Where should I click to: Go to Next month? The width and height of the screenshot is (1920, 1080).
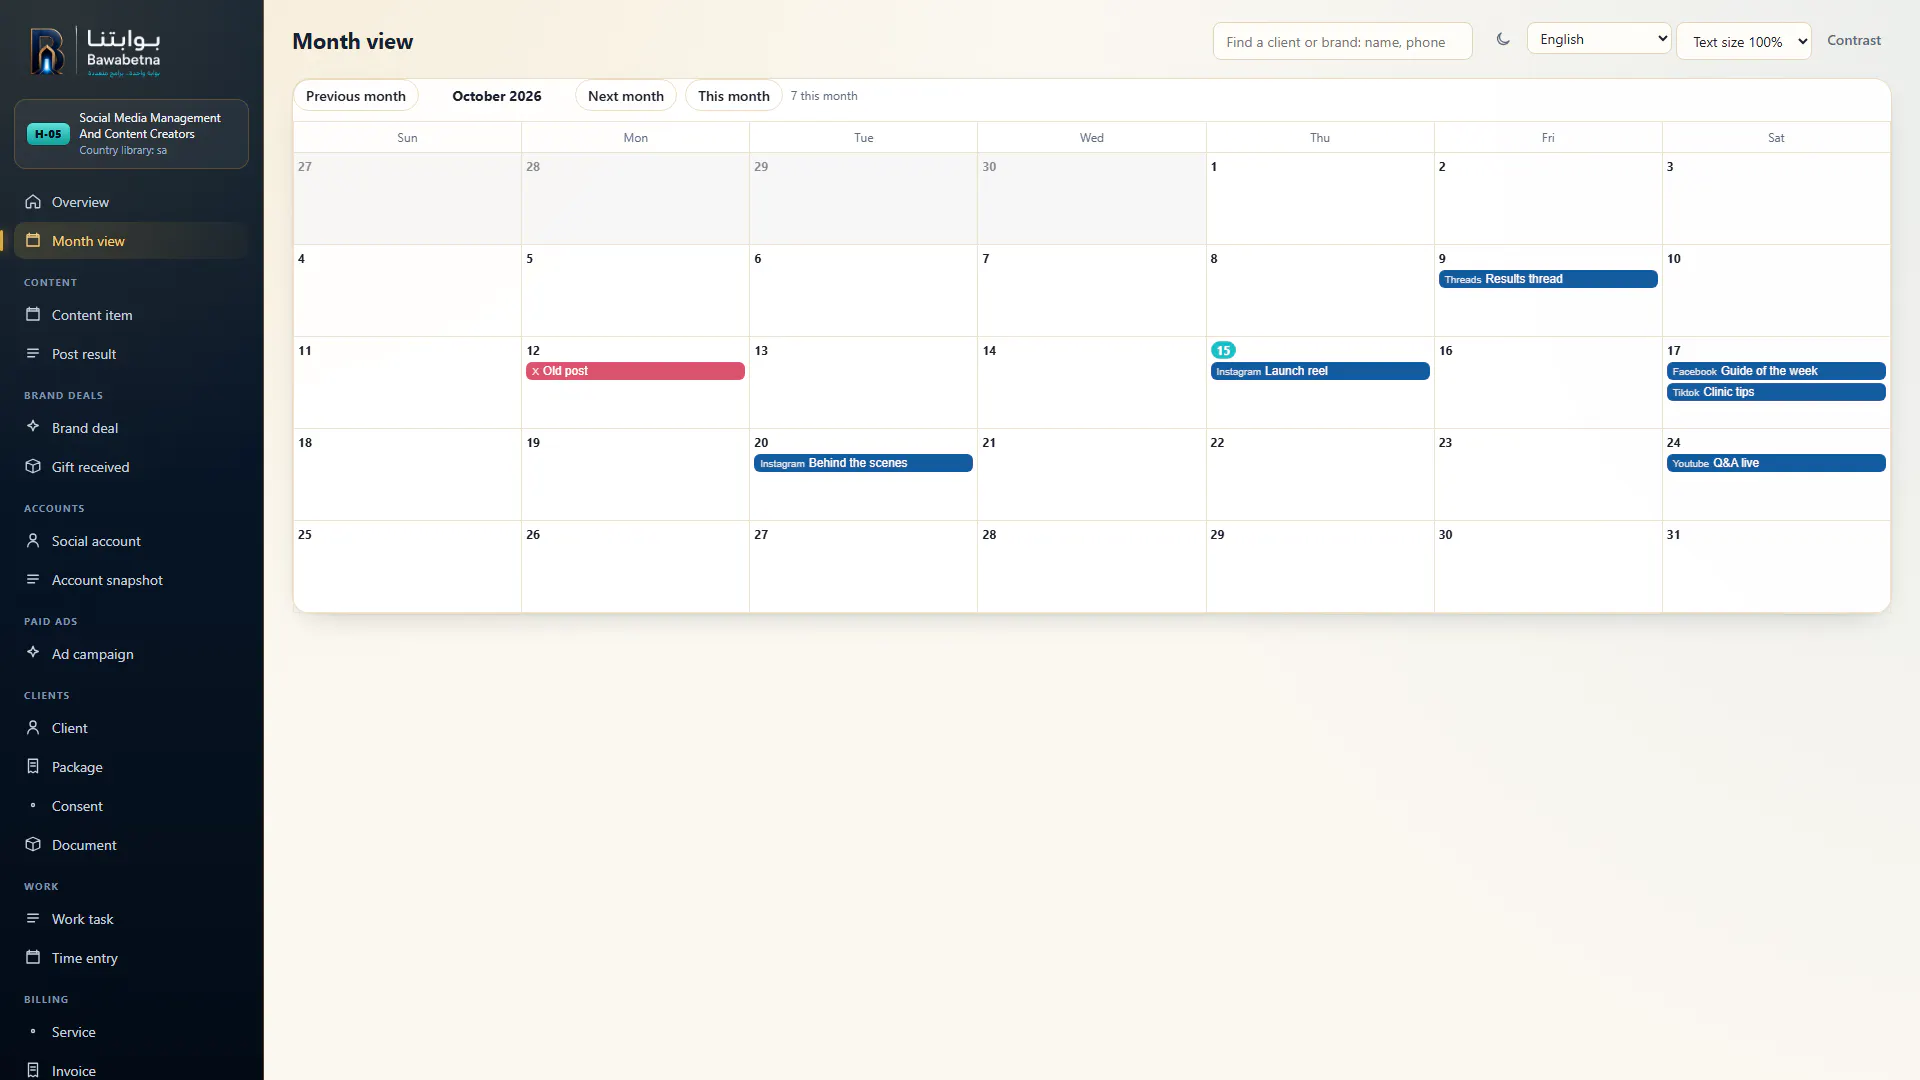click(626, 96)
